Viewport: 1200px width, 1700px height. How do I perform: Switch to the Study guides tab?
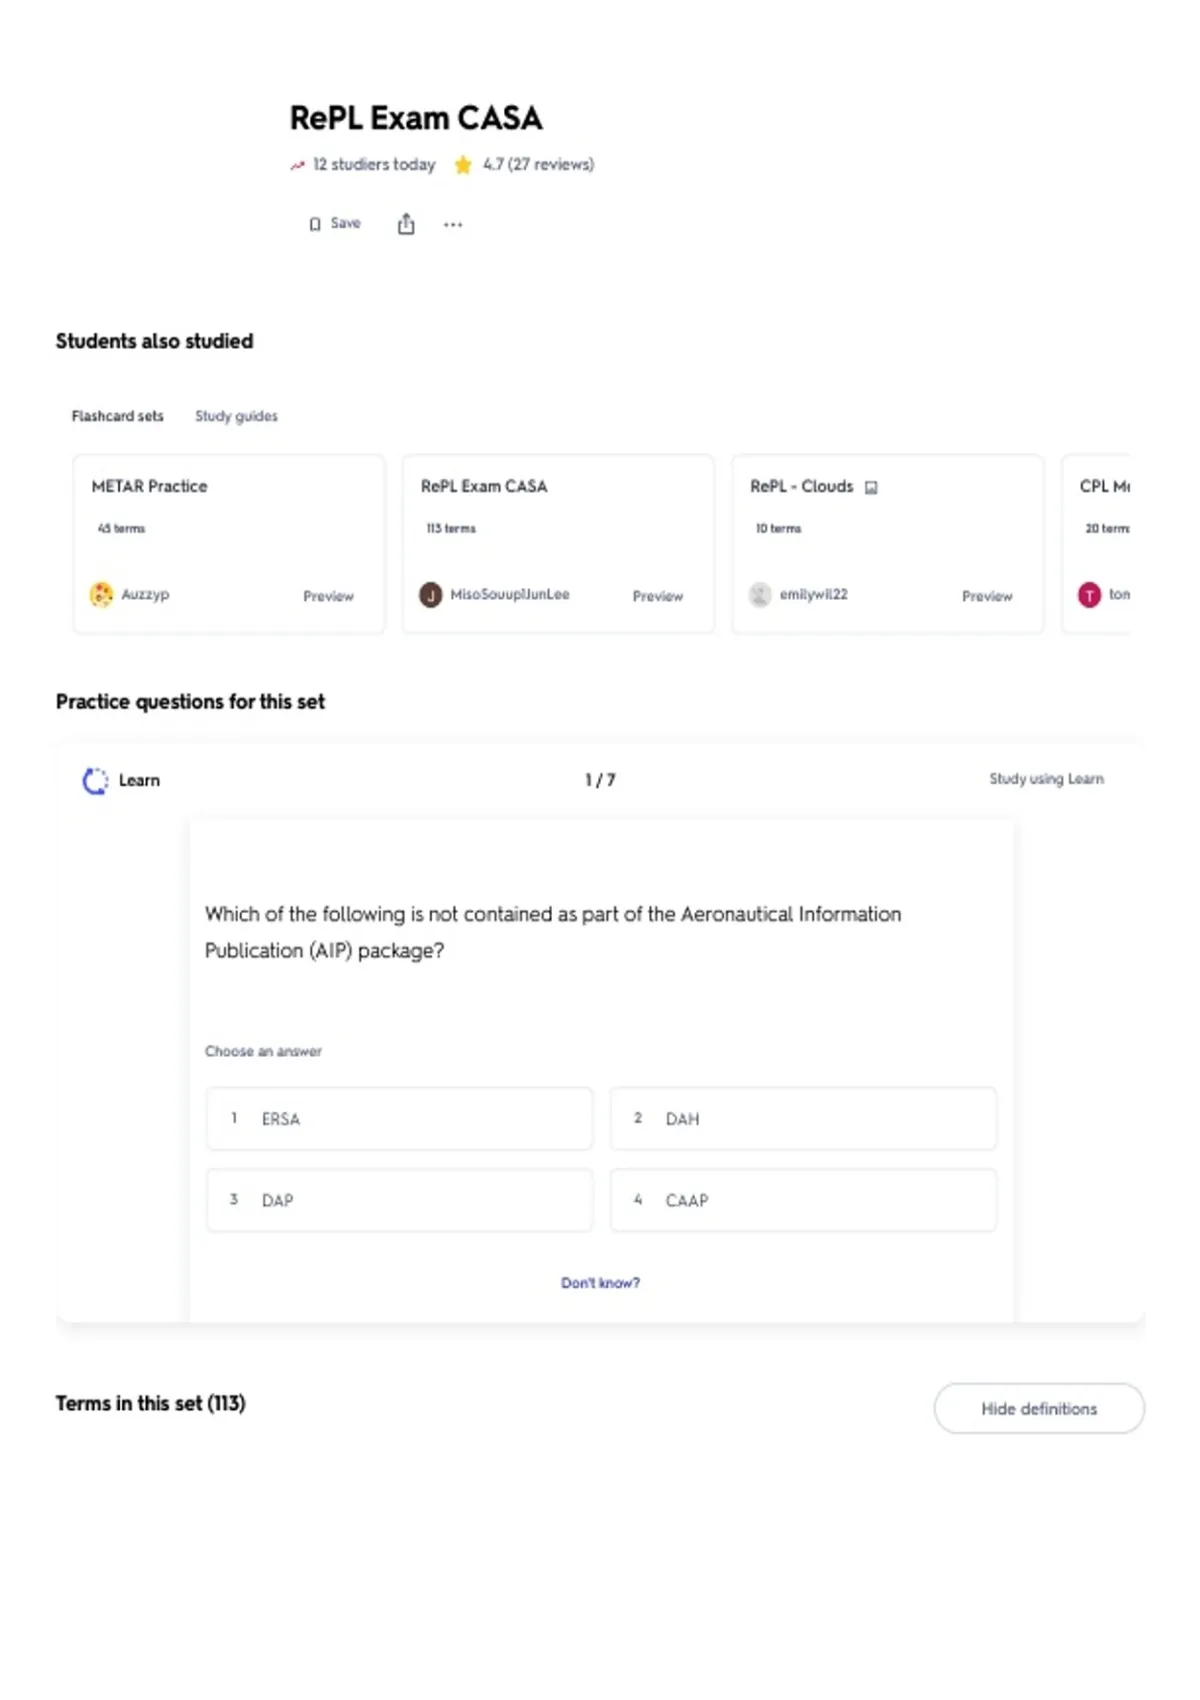(x=236, y=416)
